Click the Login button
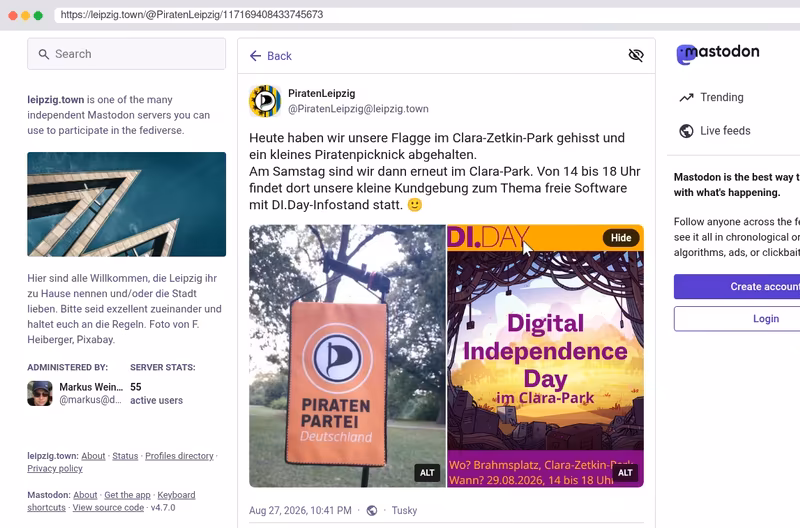The image size is (800, 528). coord(737,319)
